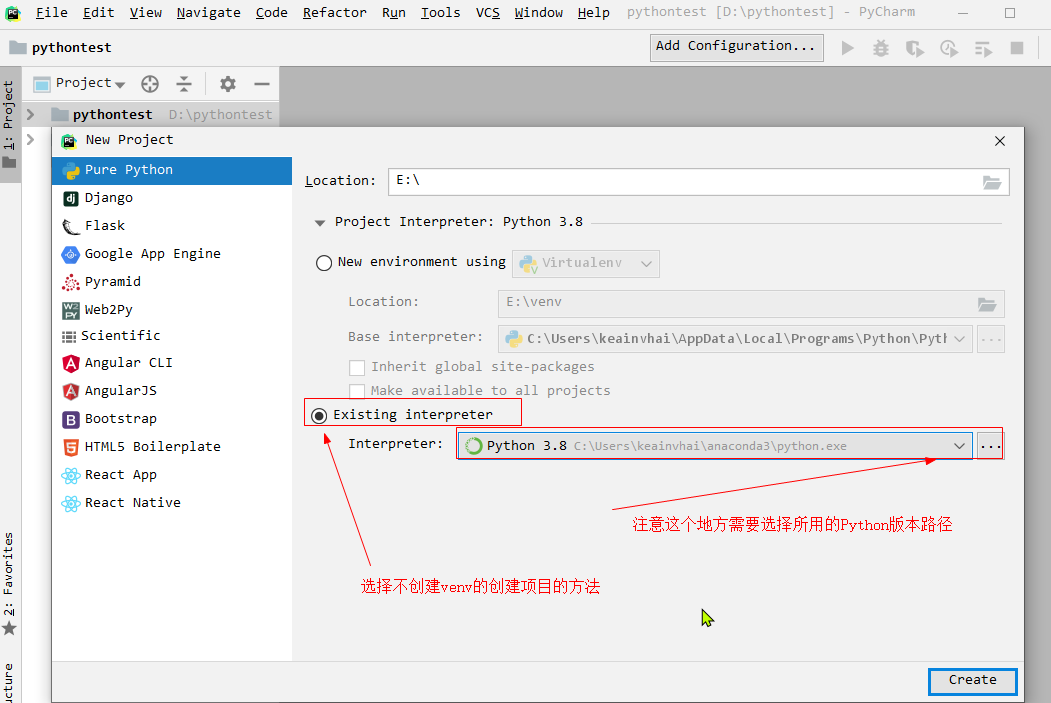The width and height of the screenshot is (1051, 703).
Task: Expand the pythontest tree node
Action: coord(31,115)
